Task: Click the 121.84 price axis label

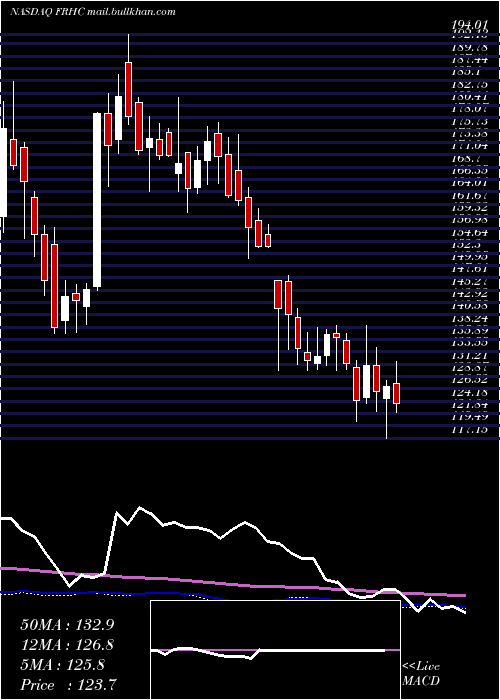Action: coord(469,405)
